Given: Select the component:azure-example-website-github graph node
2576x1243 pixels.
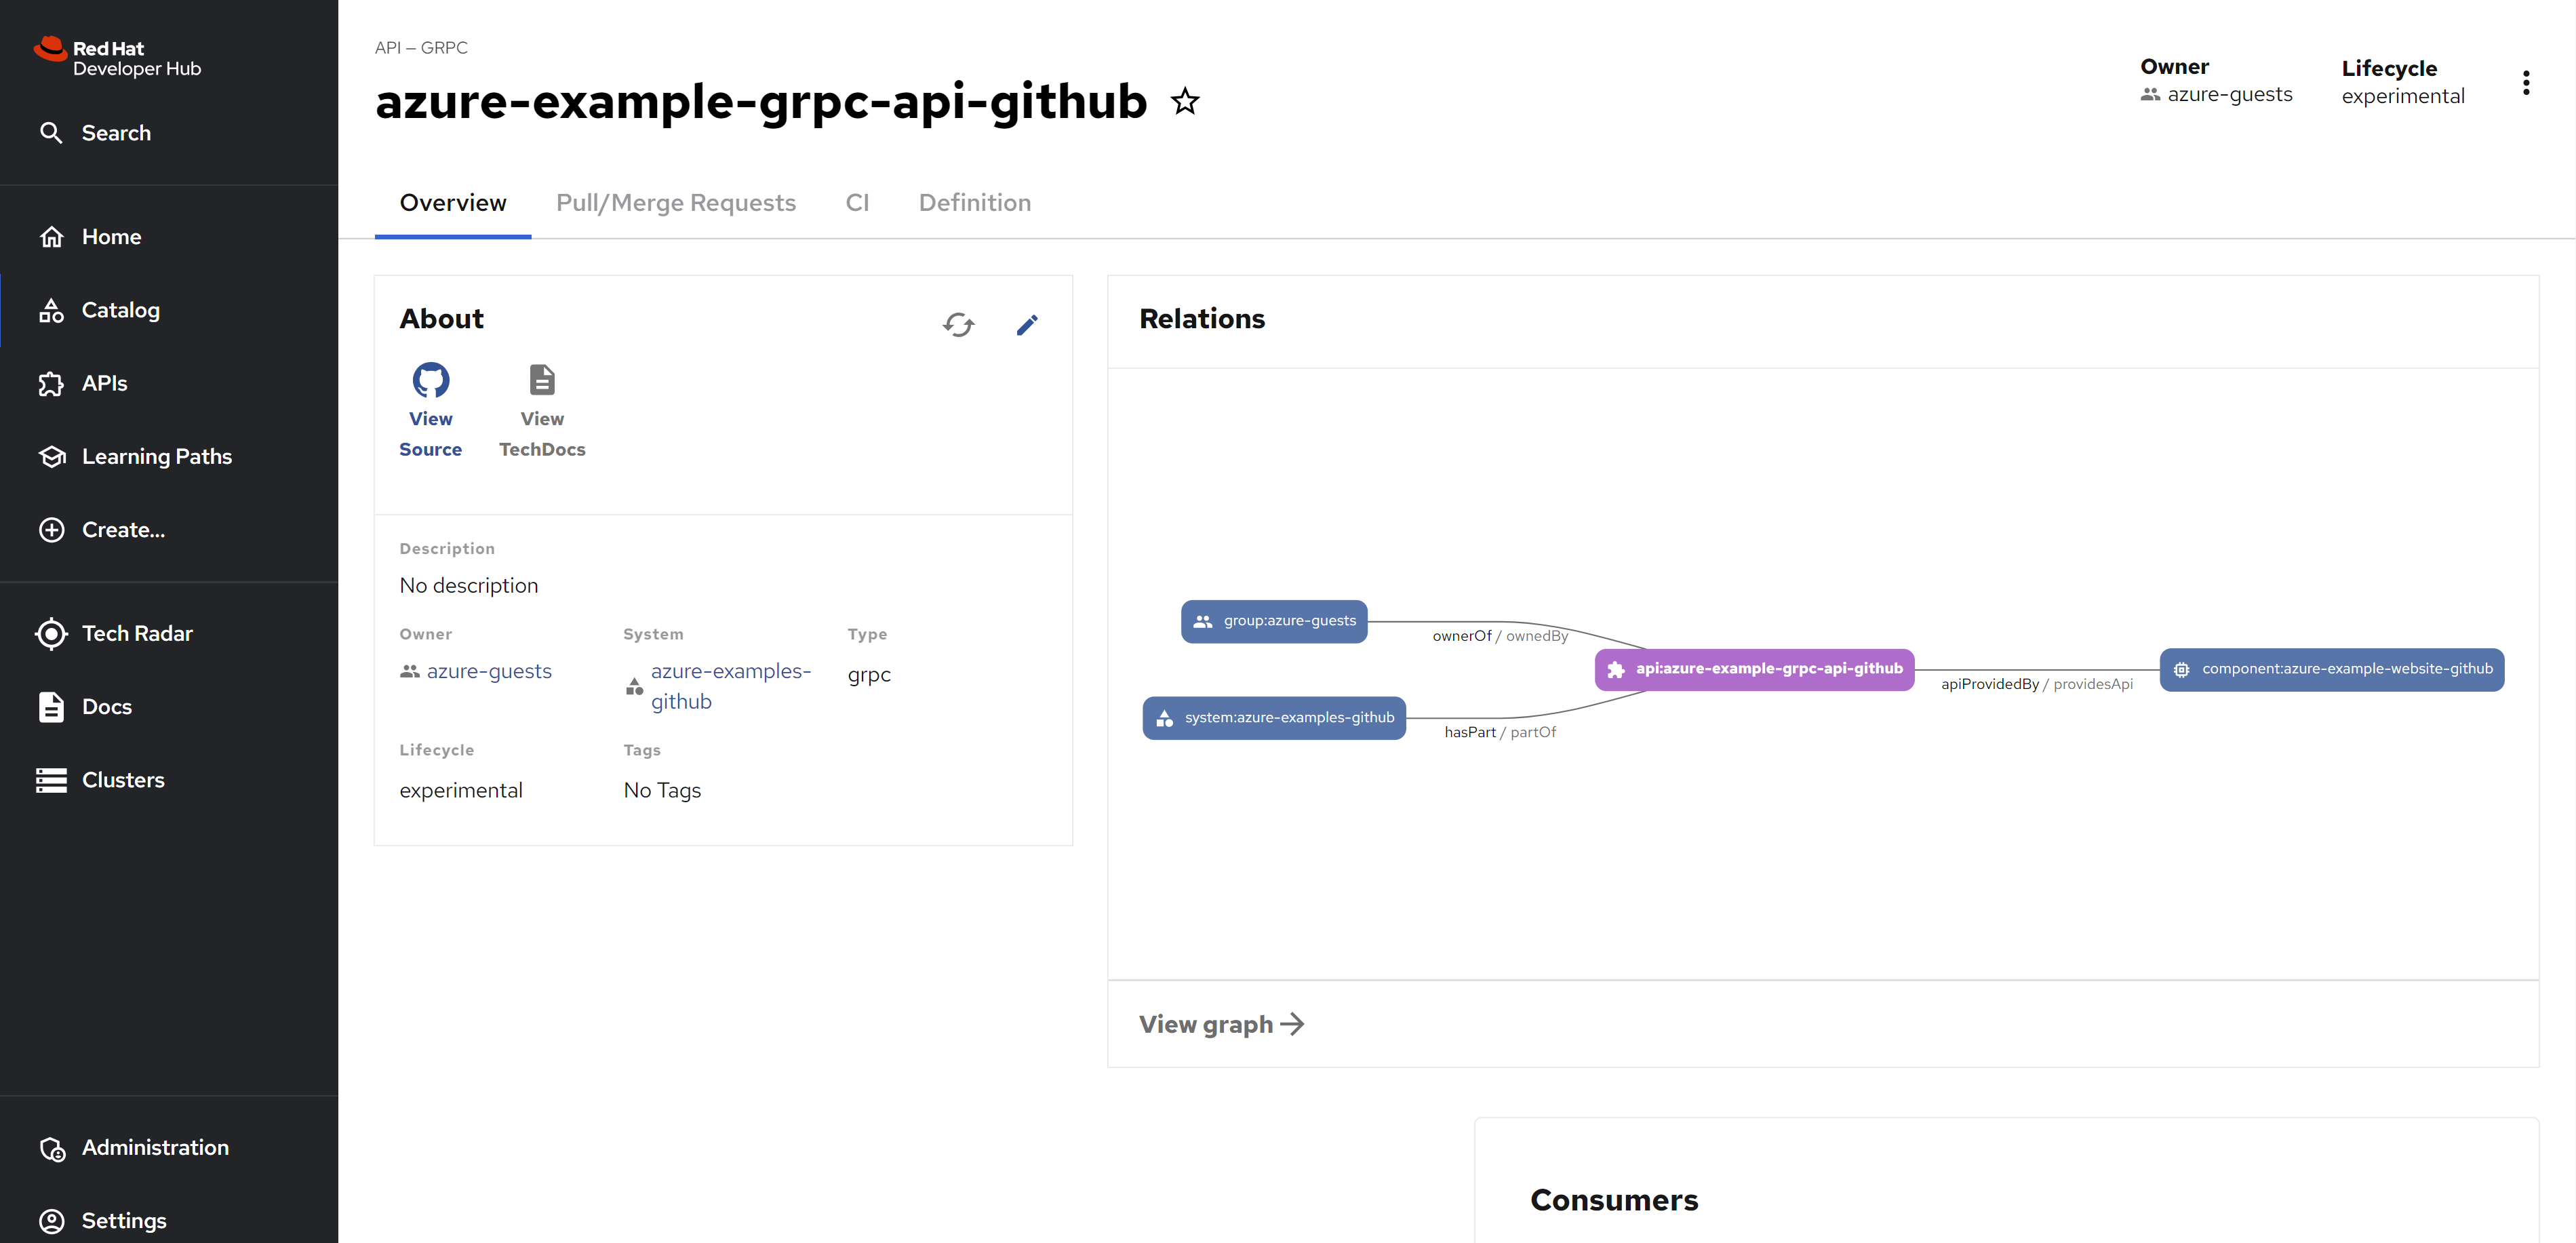Looking at the screenshot, I should pos(2331,669).
